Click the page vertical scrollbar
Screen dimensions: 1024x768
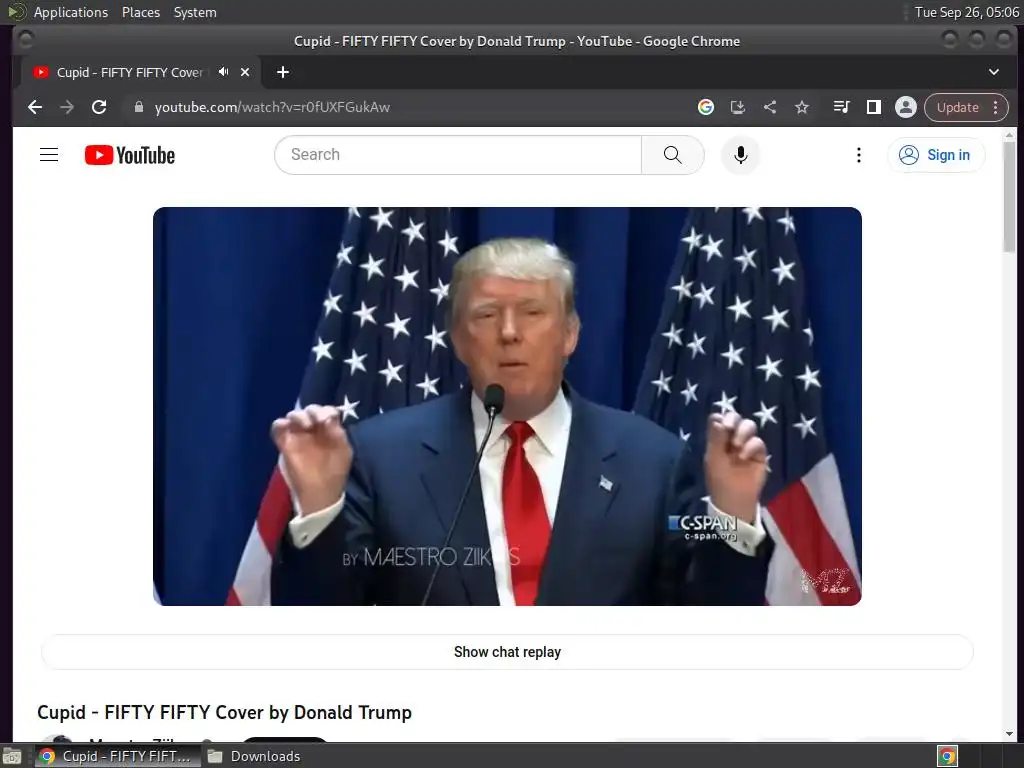[1009, 196]
